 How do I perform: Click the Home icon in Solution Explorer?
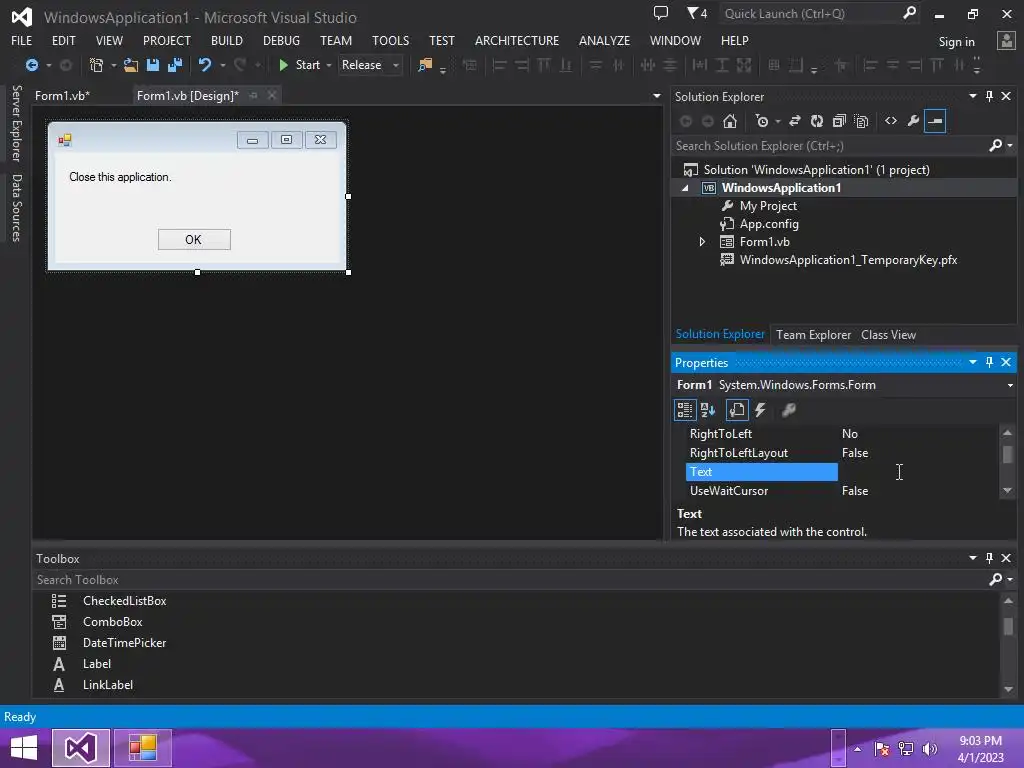tap(730, 121)
